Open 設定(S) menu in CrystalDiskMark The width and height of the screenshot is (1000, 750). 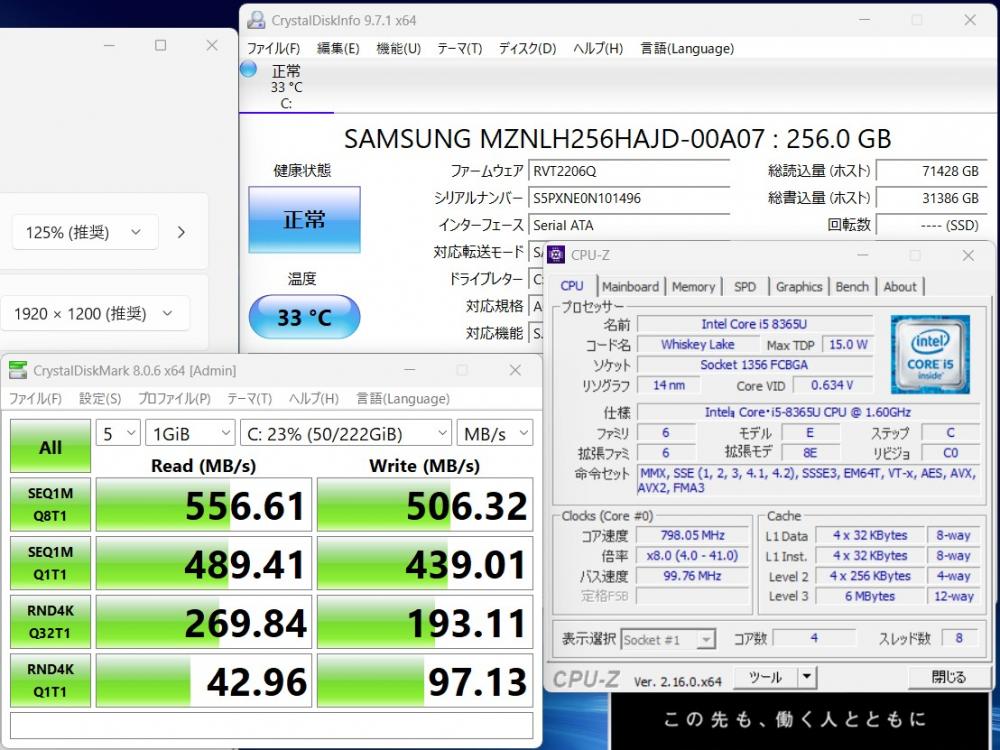100,399
